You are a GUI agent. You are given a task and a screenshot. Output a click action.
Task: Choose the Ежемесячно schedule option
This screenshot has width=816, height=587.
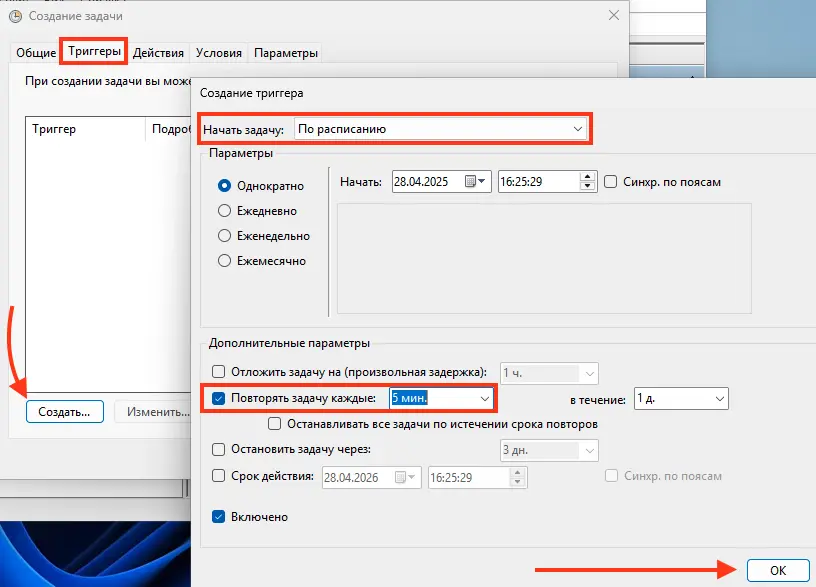[x=224, y=261]
